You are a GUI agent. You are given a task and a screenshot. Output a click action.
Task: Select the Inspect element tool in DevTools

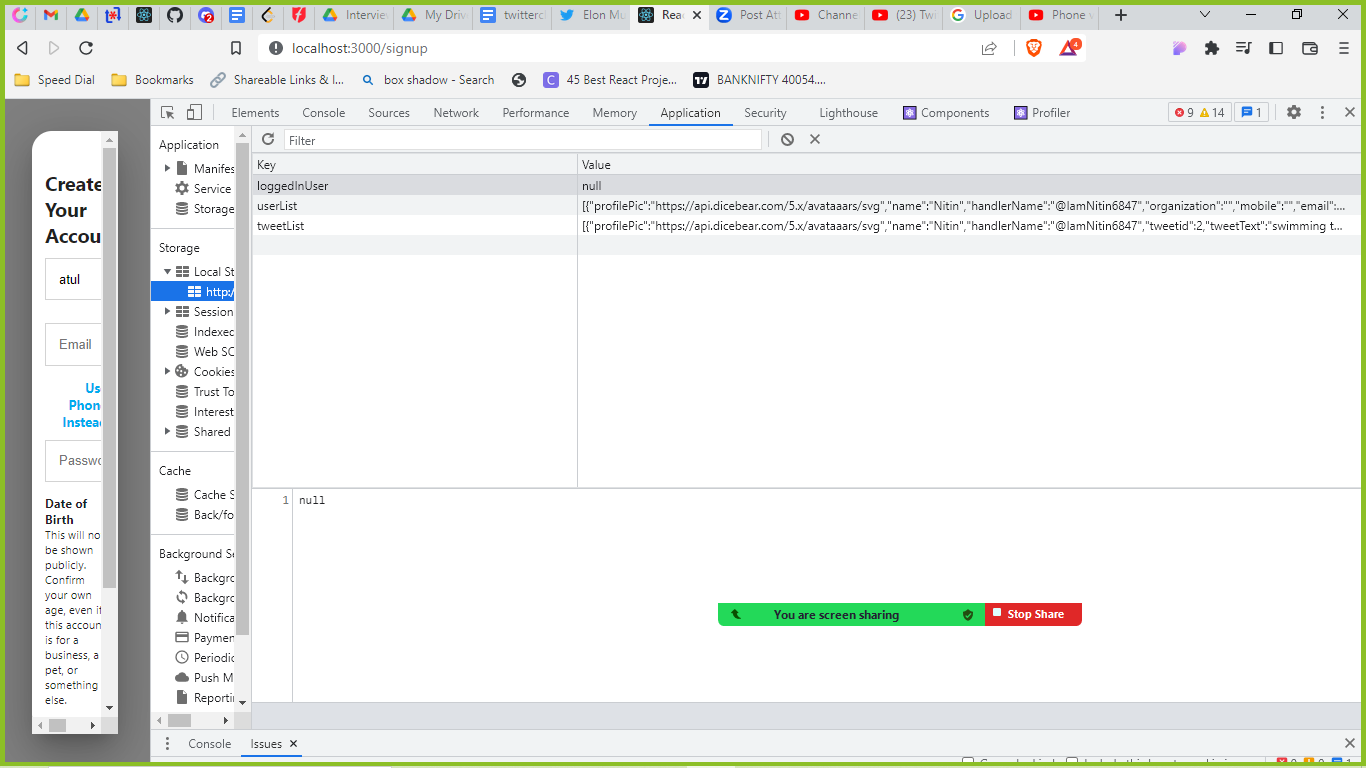click(x=166, y=112)
